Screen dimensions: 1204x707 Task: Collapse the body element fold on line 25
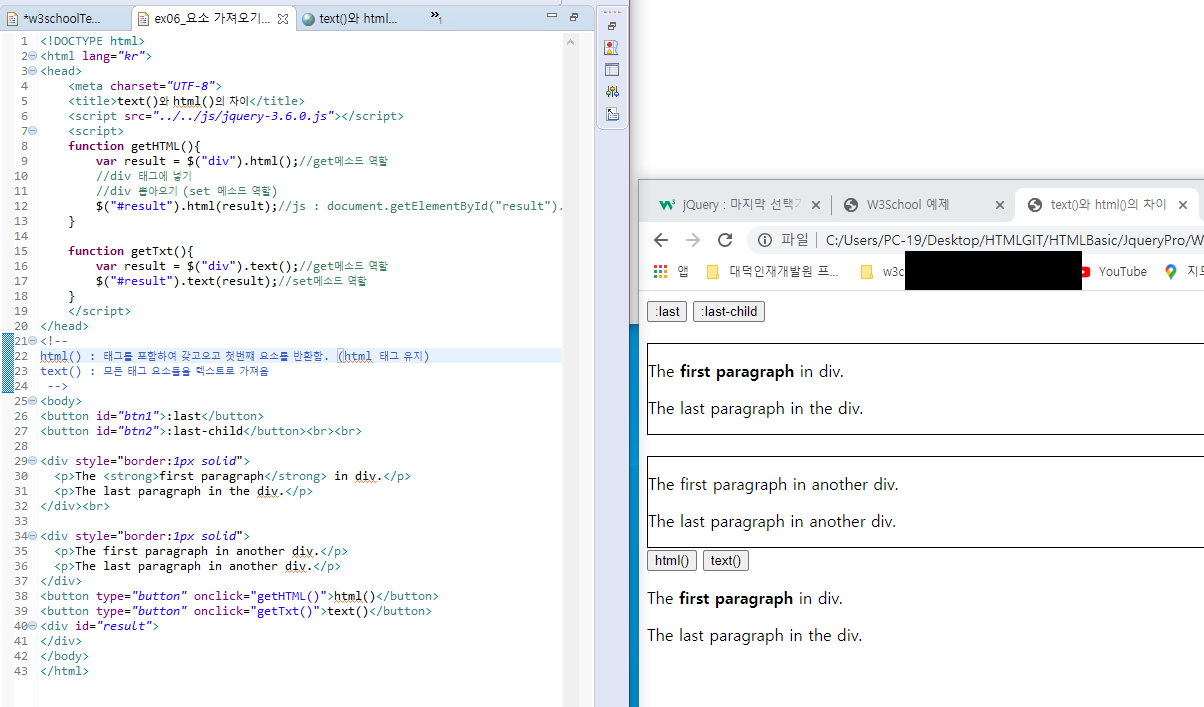coord(35,401)
